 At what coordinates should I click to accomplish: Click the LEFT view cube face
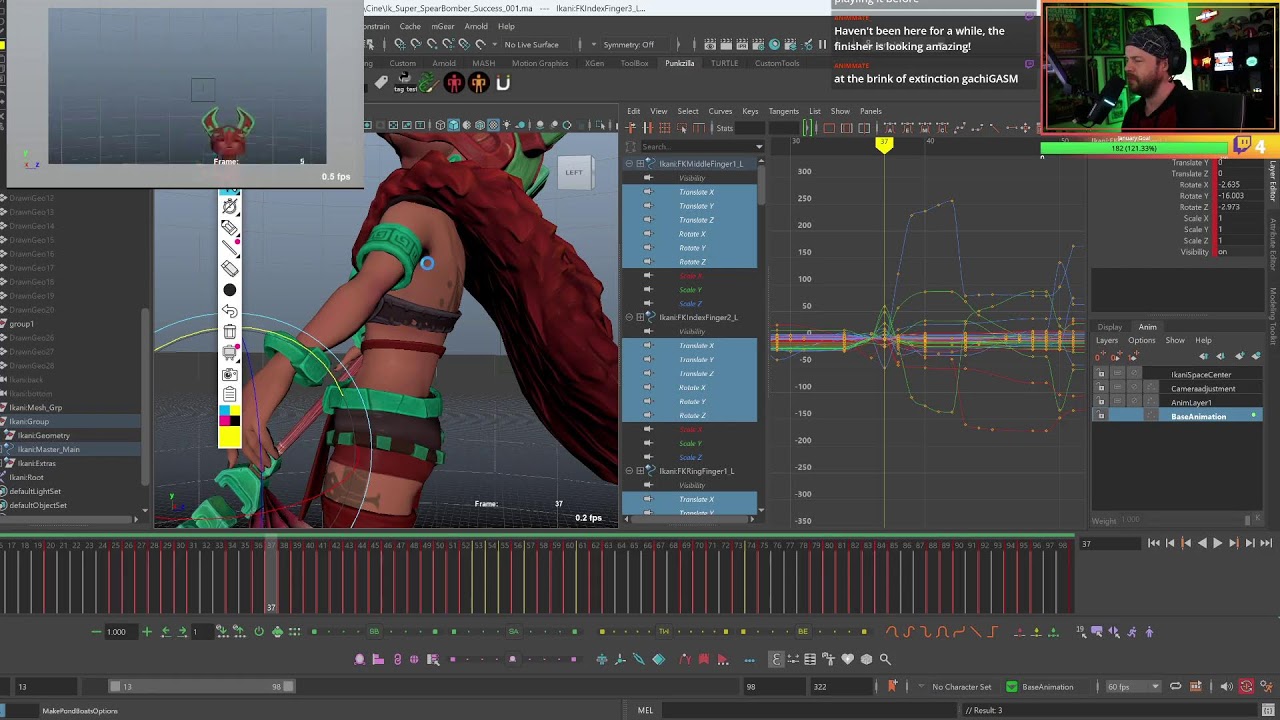[x=574, y=172]
